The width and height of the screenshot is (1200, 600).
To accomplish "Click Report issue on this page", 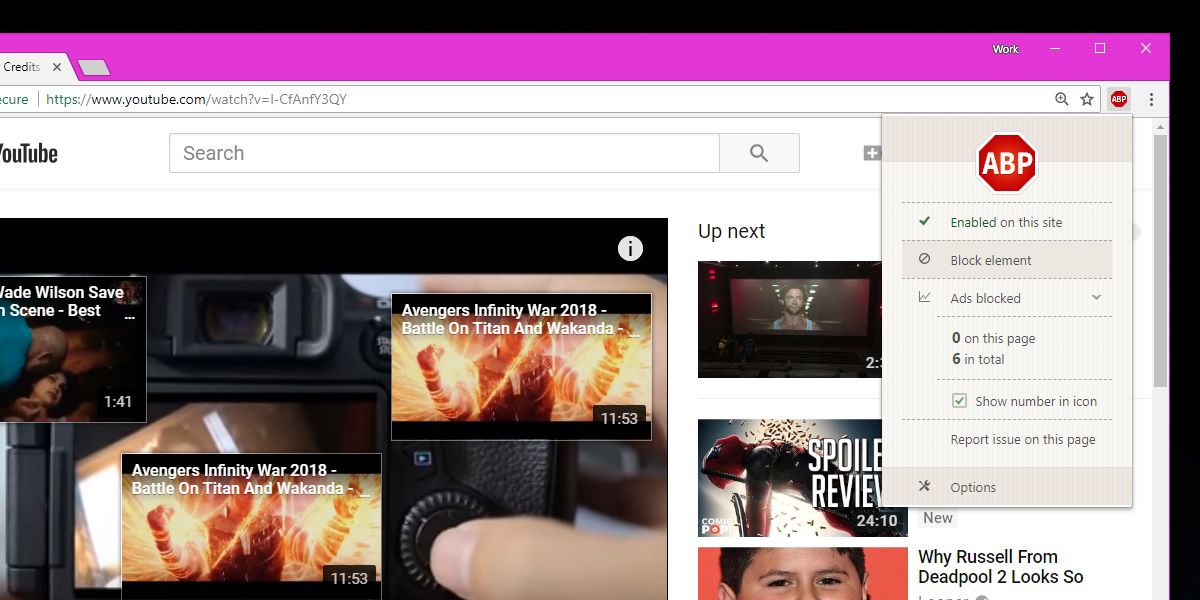I will tap(1023, 439).
